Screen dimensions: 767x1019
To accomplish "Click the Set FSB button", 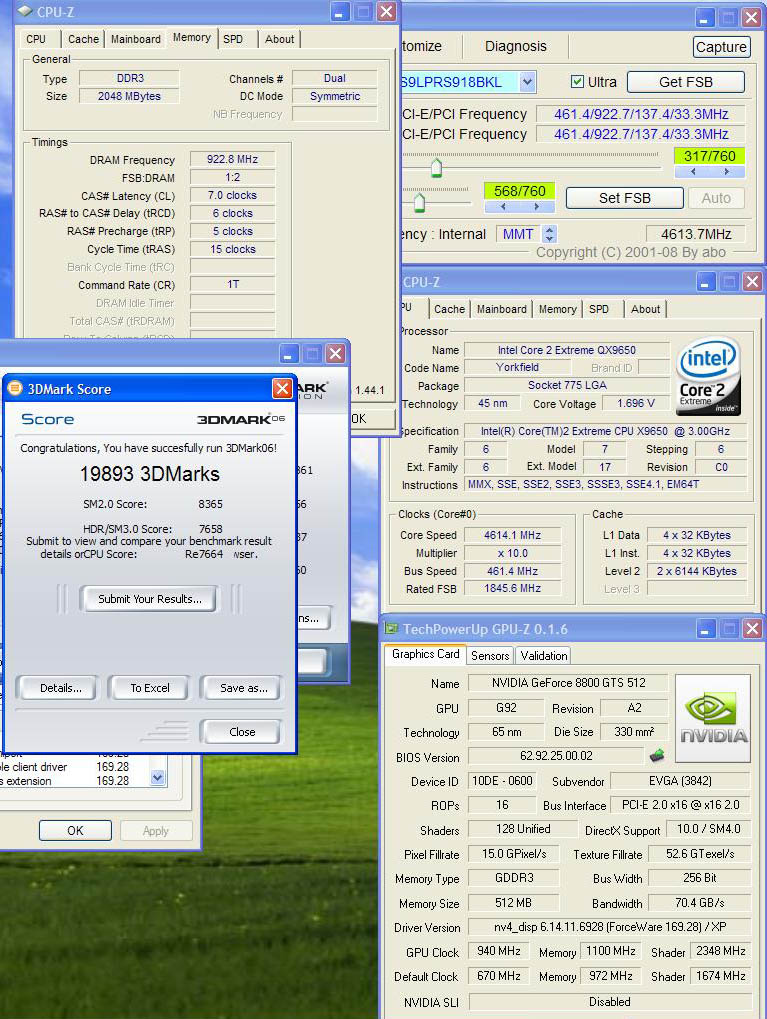I will 625,198.
